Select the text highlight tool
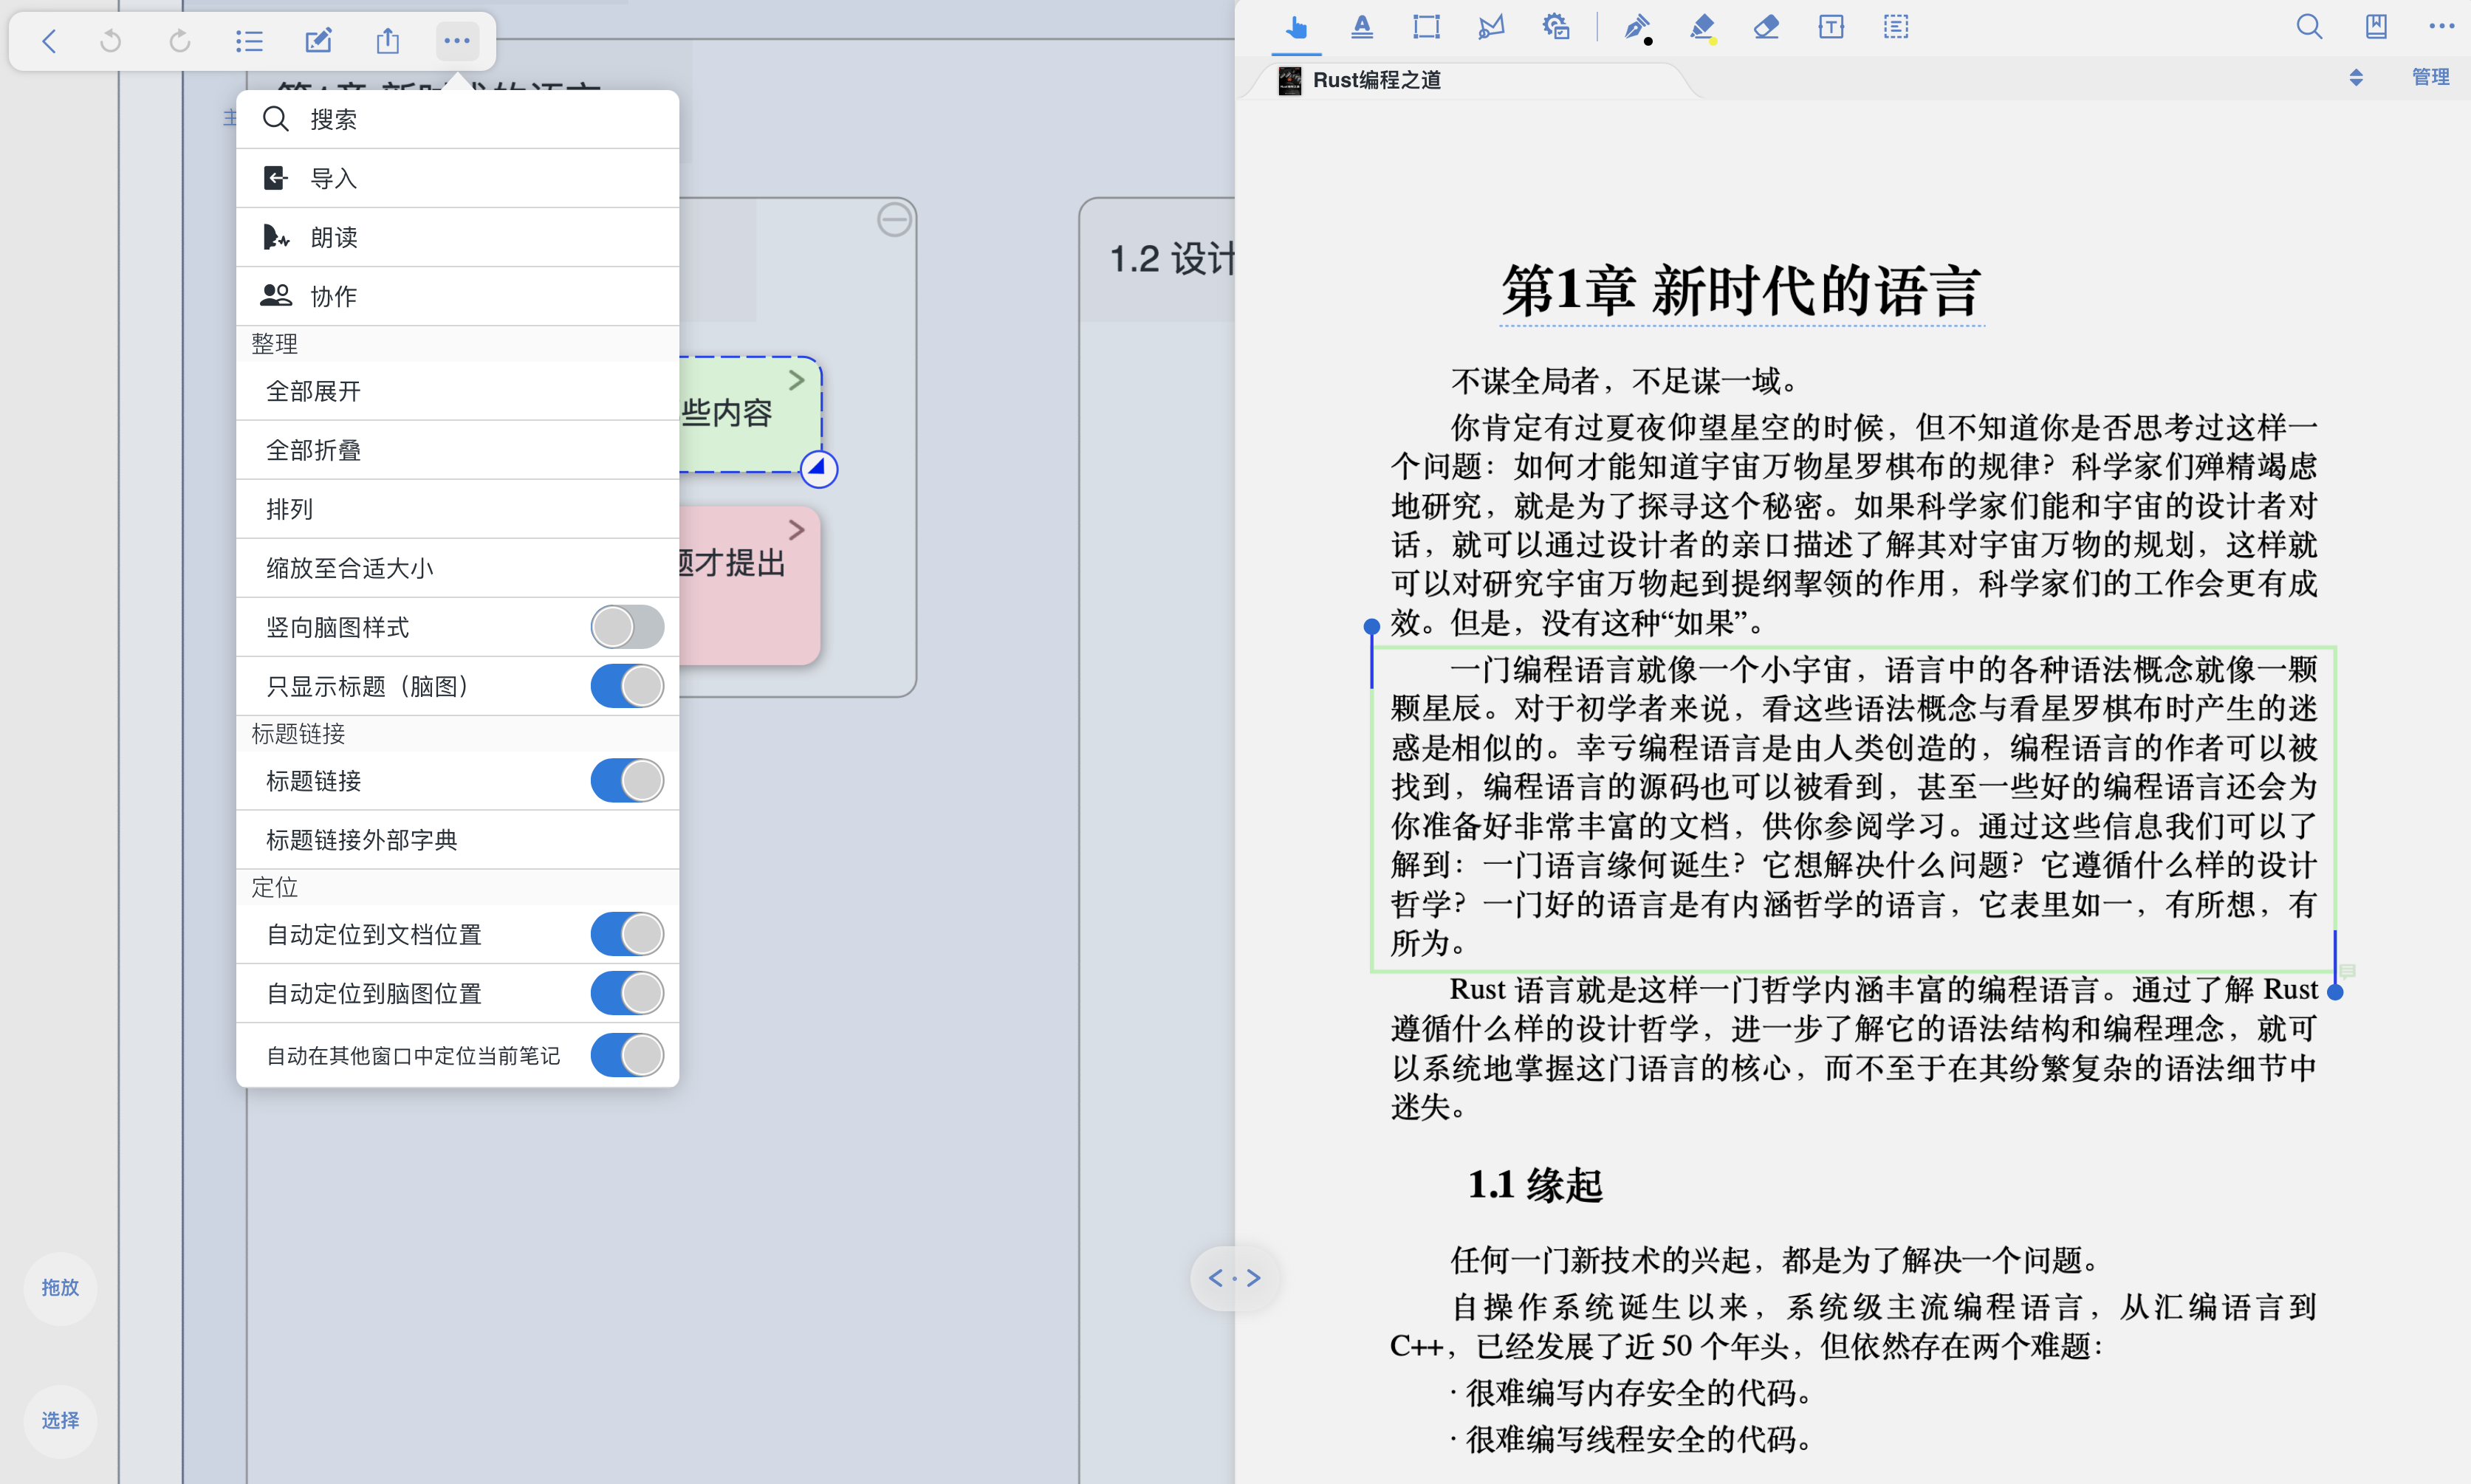 pyautogui.click(x=1361, y=27)
